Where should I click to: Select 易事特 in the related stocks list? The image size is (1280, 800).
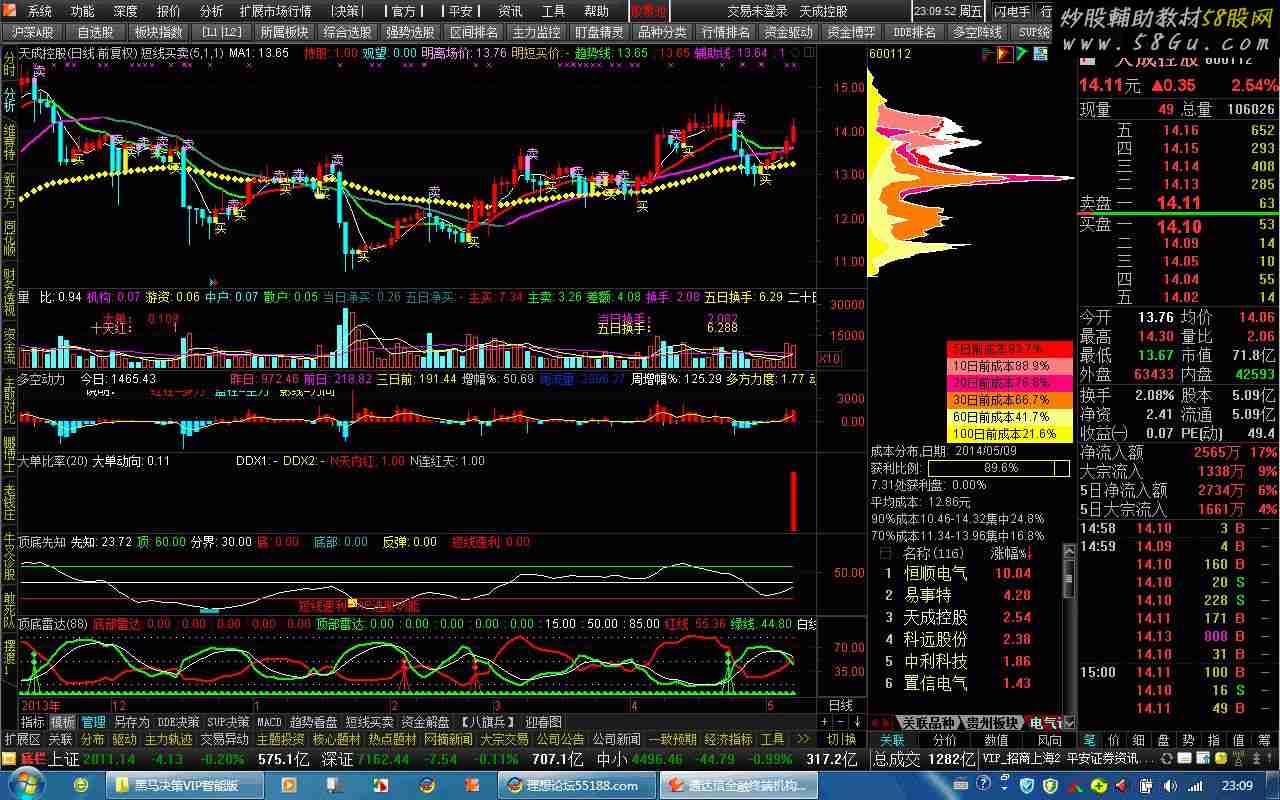point(928,596)
